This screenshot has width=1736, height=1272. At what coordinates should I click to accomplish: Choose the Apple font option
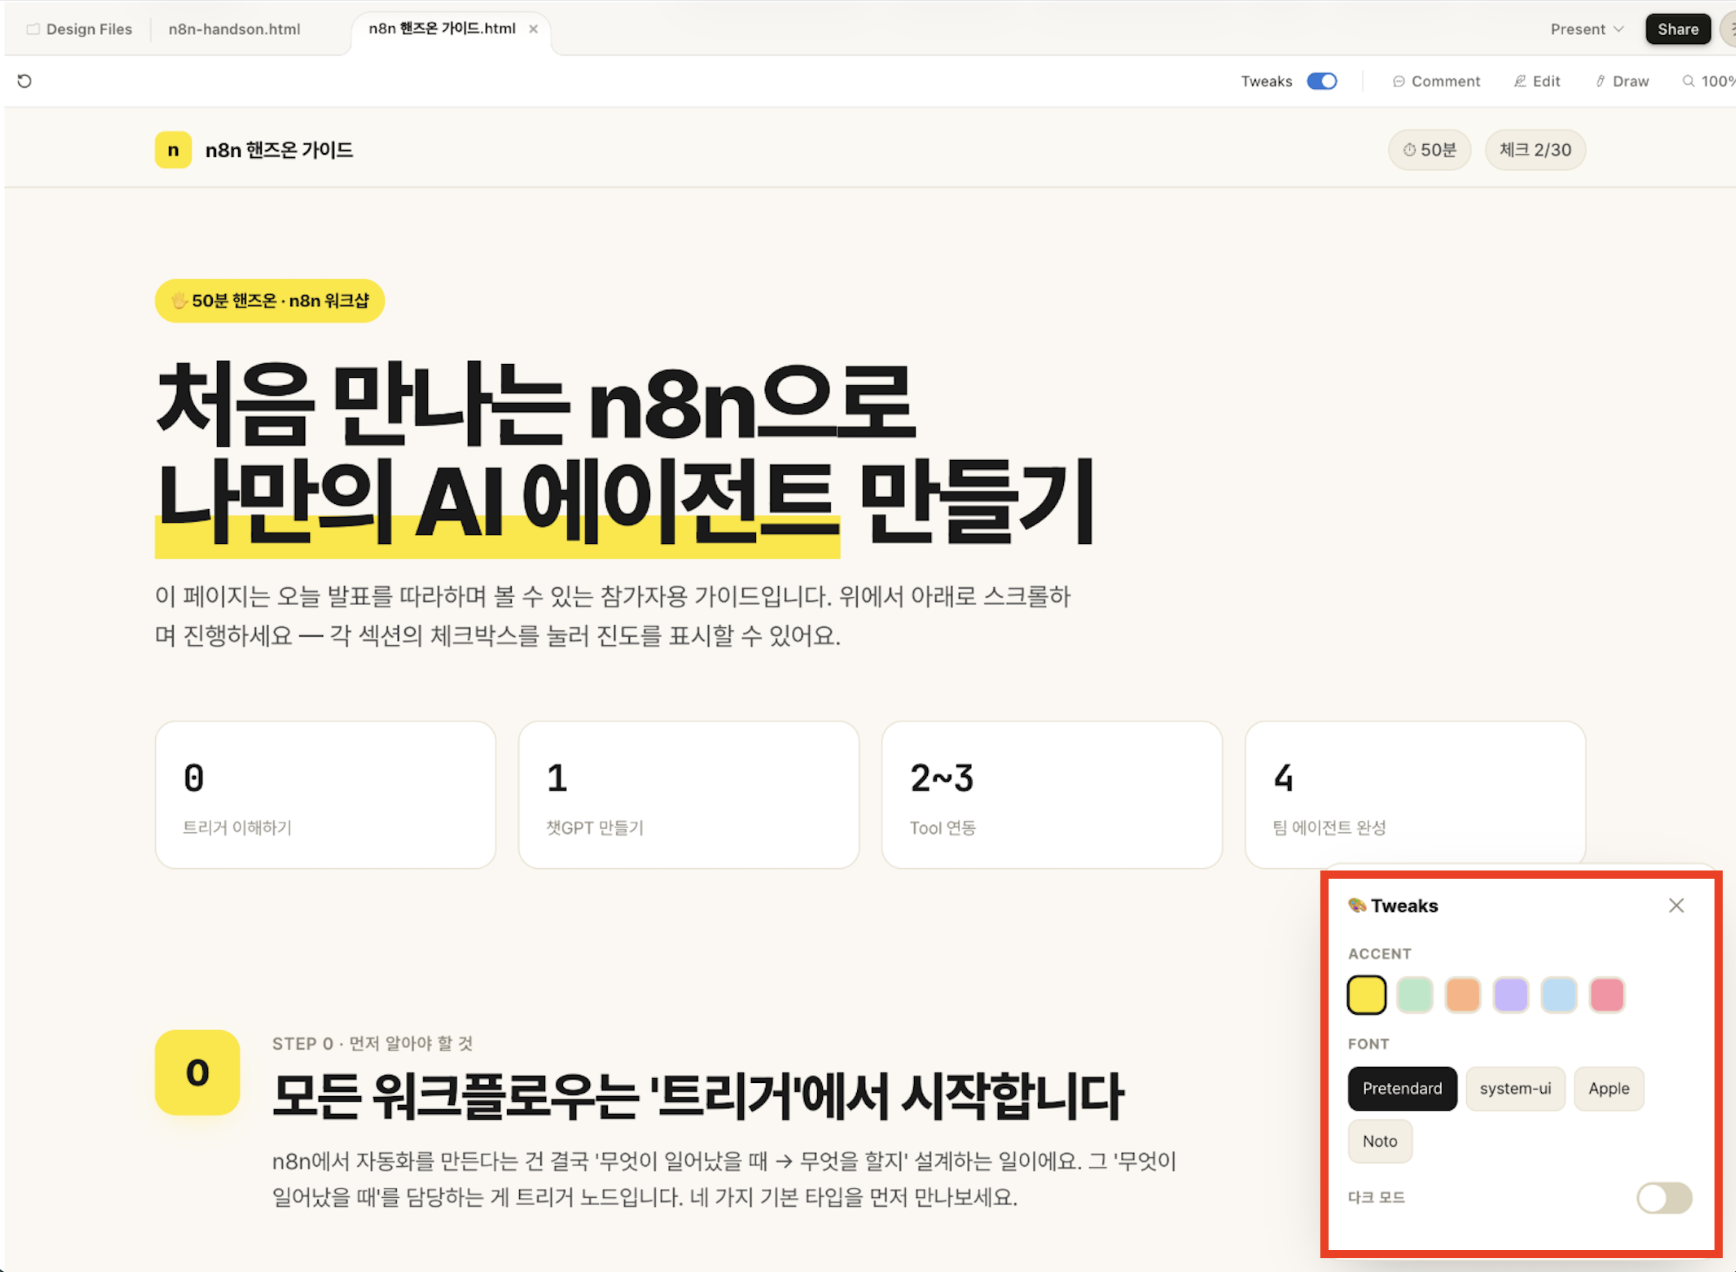[x=1609, y=1089]
